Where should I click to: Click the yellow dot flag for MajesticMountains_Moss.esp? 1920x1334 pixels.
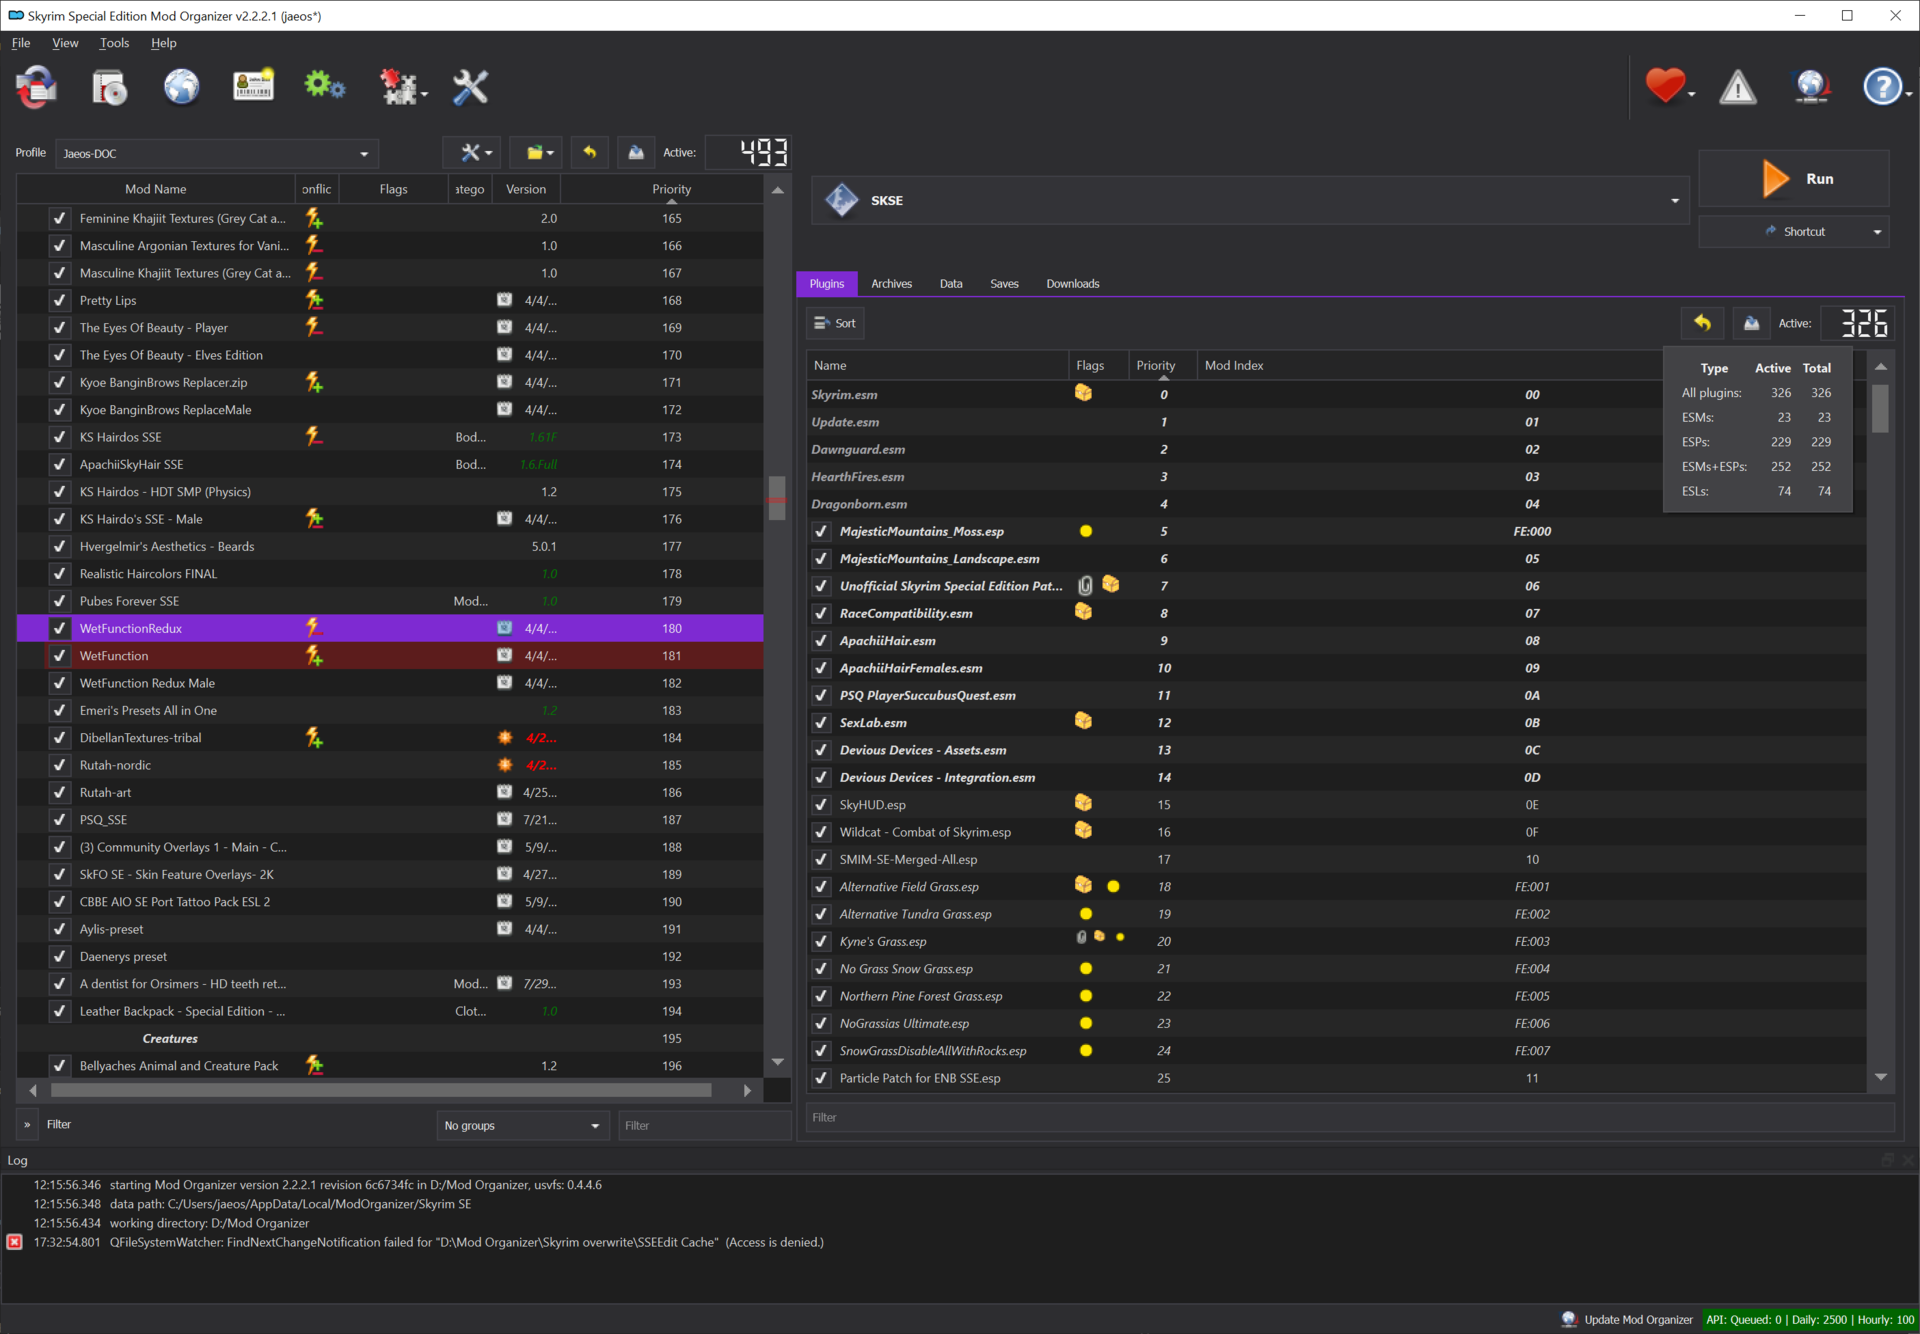[1086, 531]
